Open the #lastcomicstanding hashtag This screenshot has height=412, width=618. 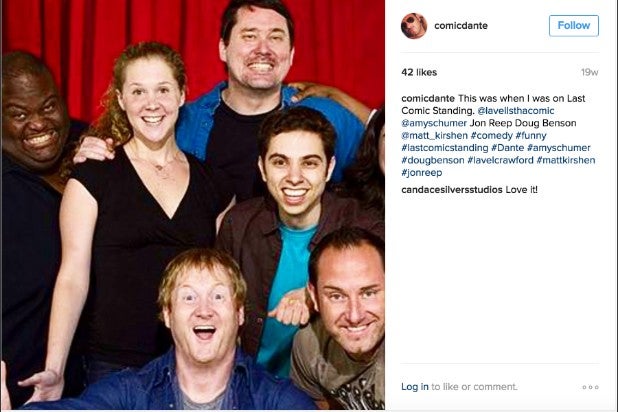point(445,148)
